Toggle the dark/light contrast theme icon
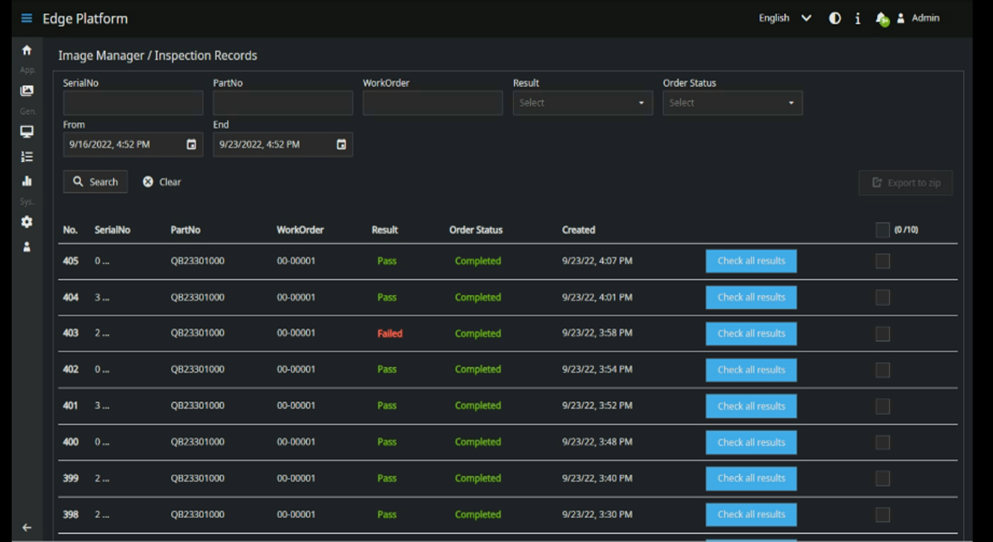This screenshot has height=542, width=993. 835,18
